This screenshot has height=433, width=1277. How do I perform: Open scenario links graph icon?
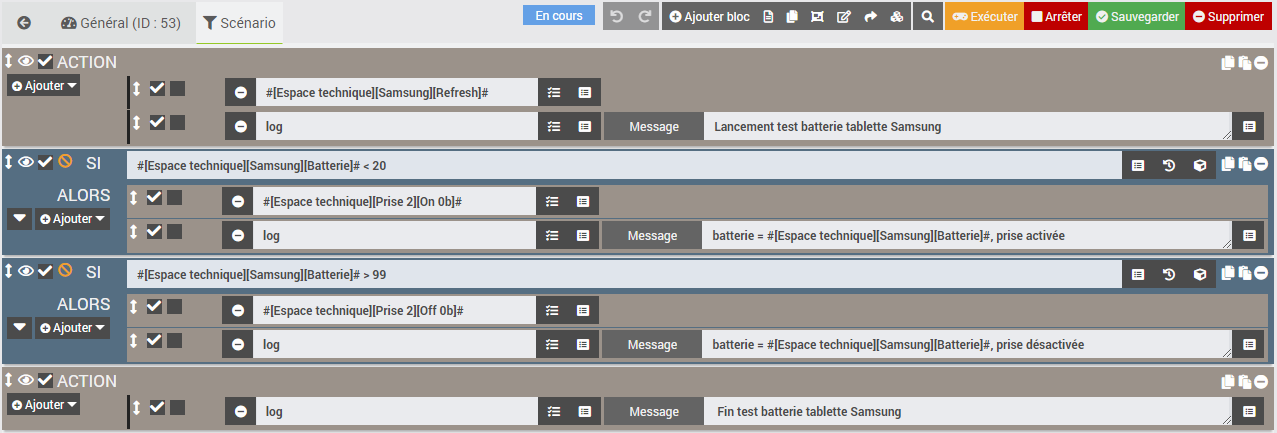coord(817,17)
